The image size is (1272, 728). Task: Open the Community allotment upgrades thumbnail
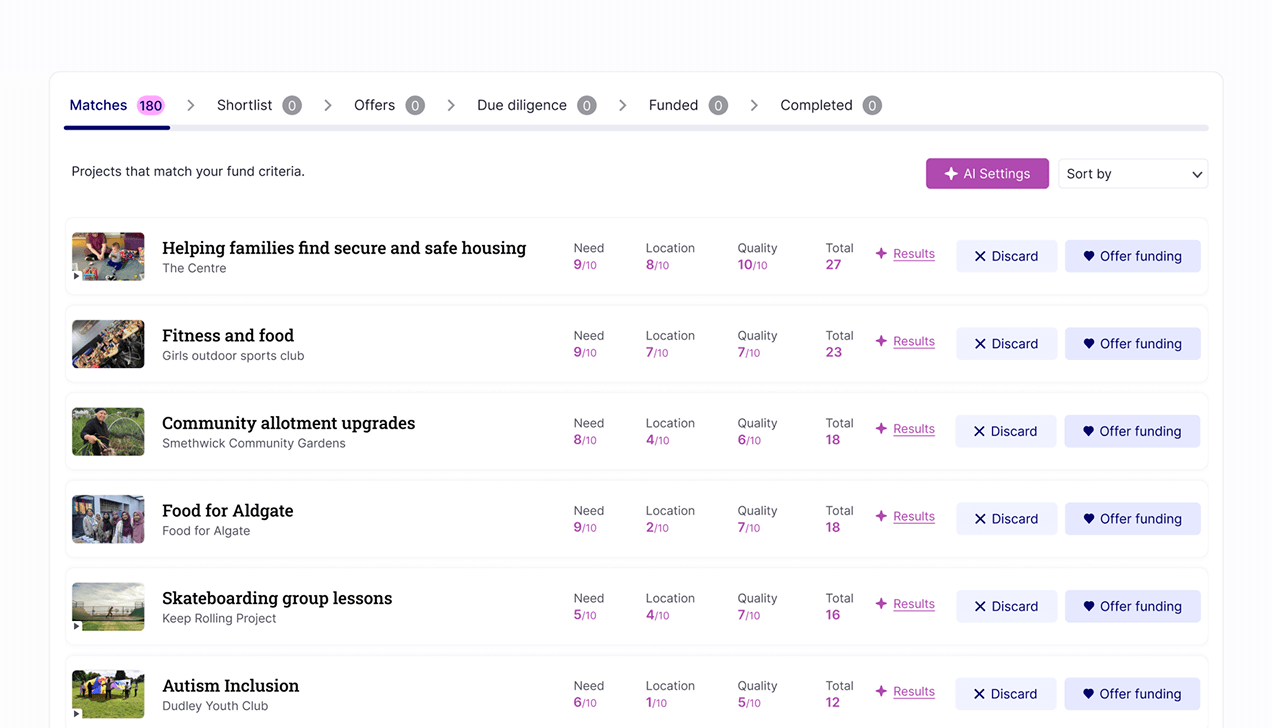tap(108, 431)
